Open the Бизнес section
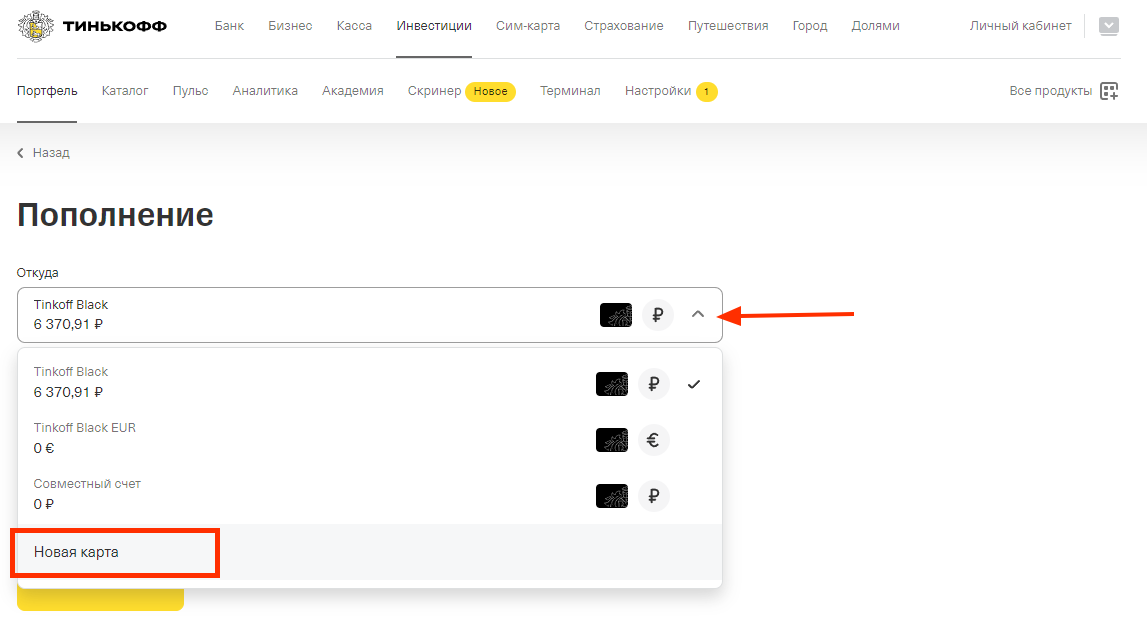The width and height of the screenshot is (1147, 630). click(290, 26)
